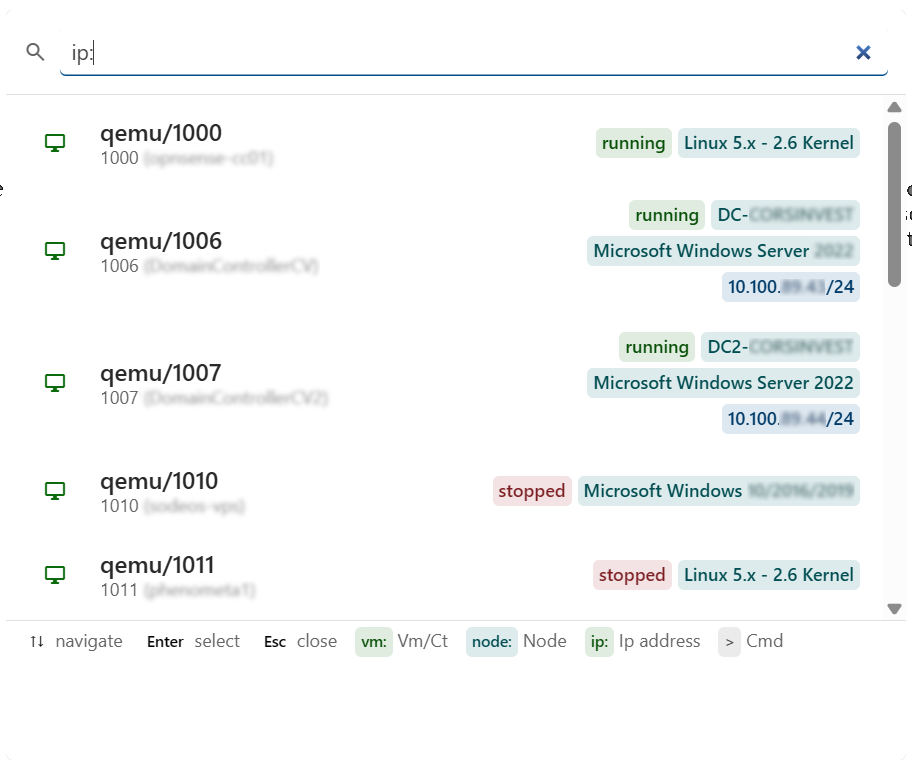Click the 1007 ID subtitle text

tap(119, 398)
